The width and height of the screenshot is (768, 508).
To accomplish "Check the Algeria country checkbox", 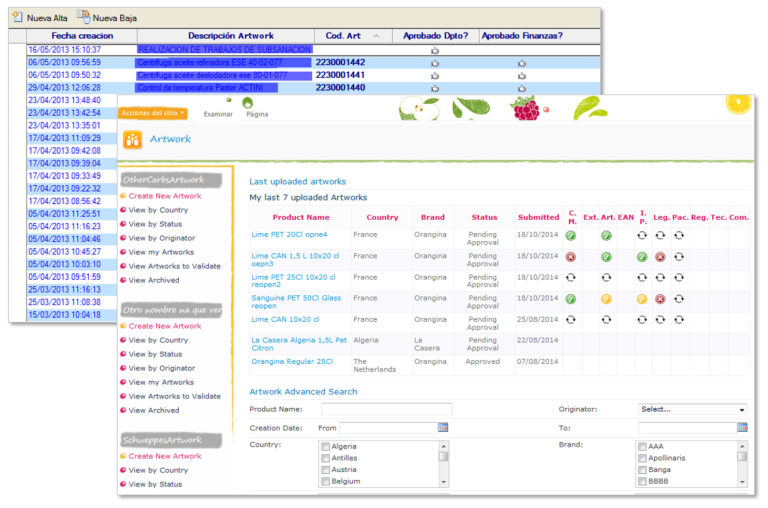I will [x=325, y=446].
